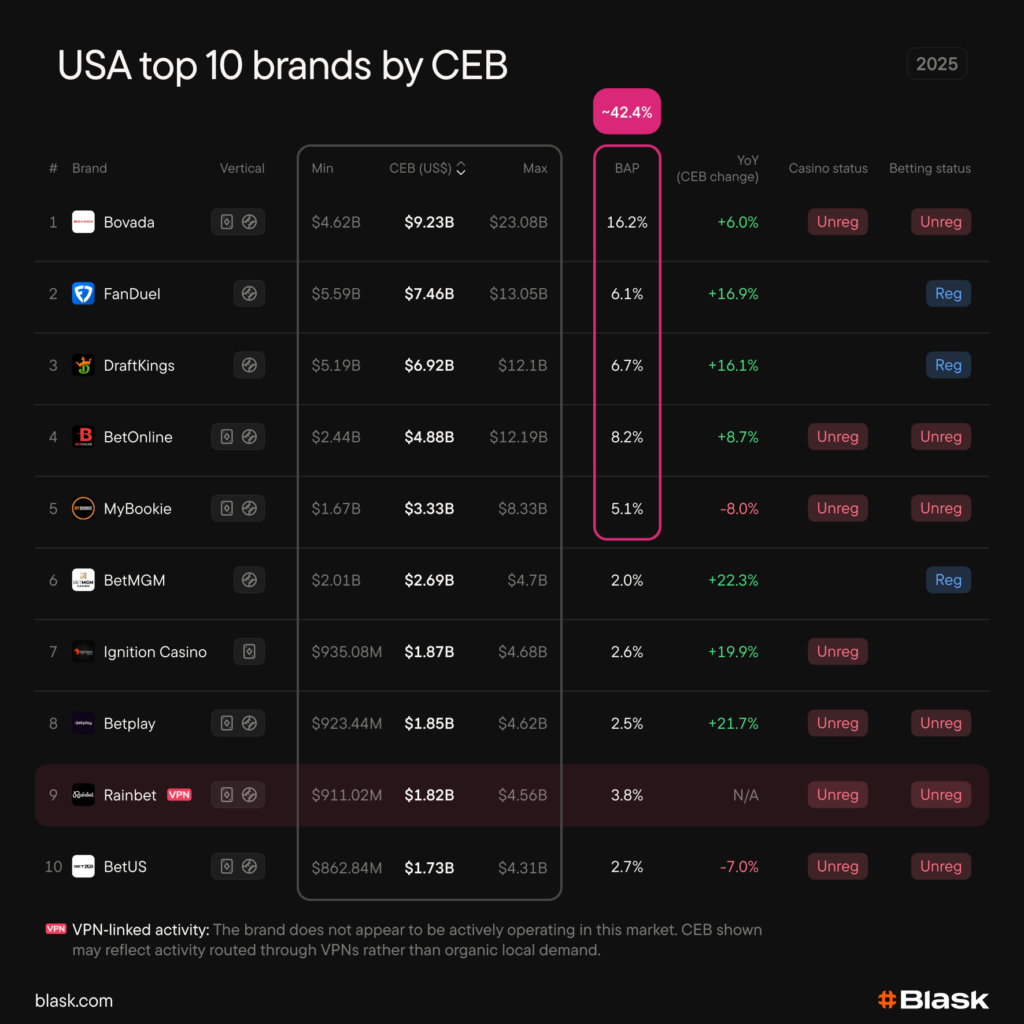Sort by the CEB (US$) column arrows
This screenshot has width=1024, height=1024.
[461, 169]
